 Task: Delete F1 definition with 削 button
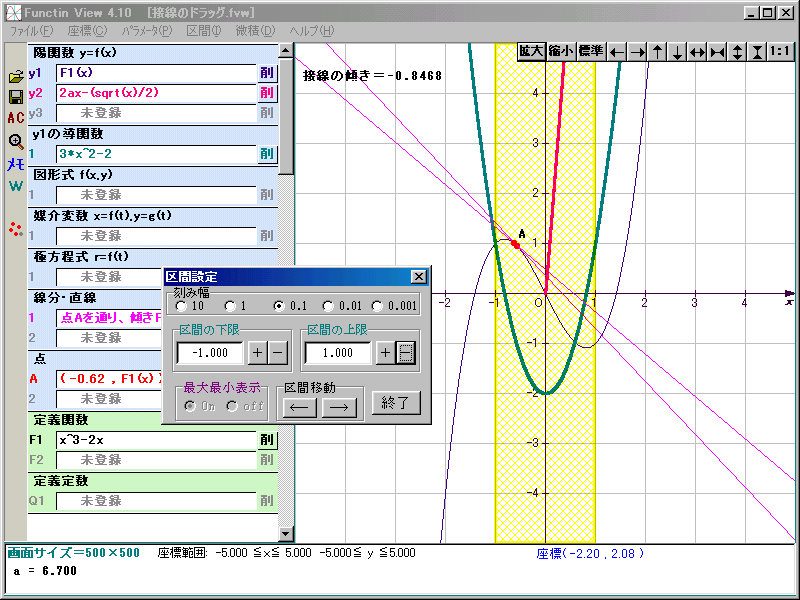click(x=267, y=440)
